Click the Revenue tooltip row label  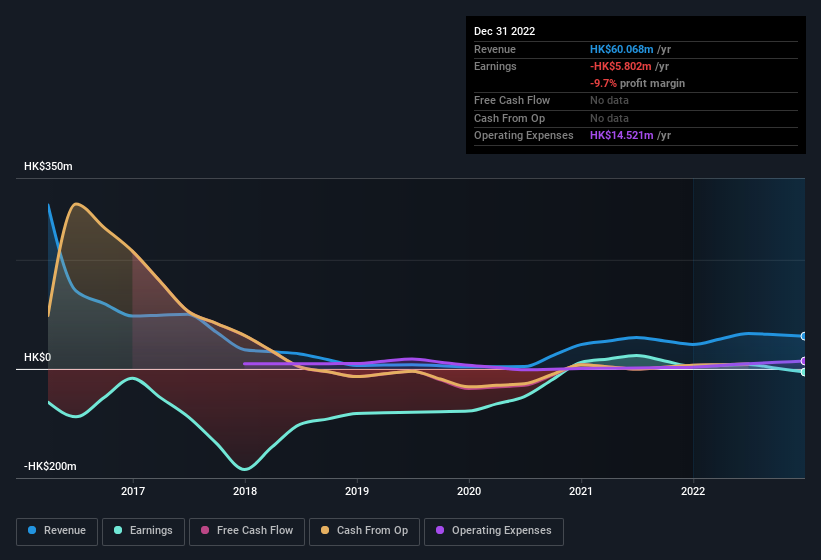(x=495, y=49)
